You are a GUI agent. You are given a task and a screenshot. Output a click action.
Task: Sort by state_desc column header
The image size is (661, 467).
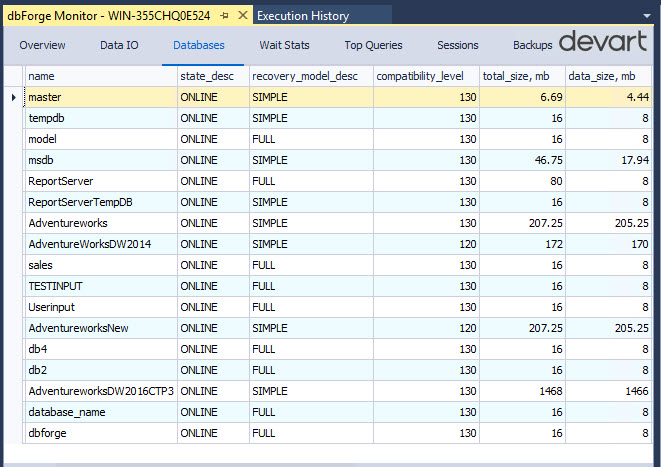tap(213, 76)
